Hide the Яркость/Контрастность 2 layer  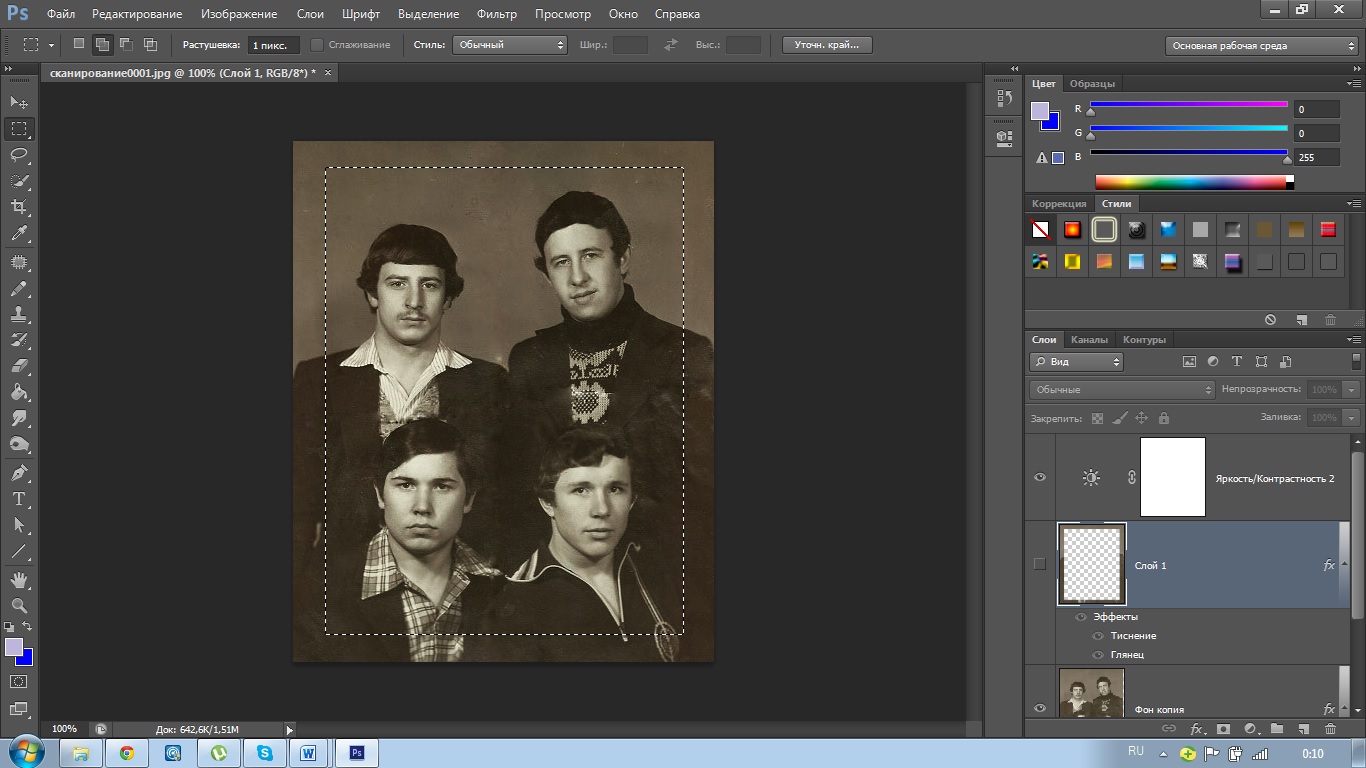[1040, 478]
